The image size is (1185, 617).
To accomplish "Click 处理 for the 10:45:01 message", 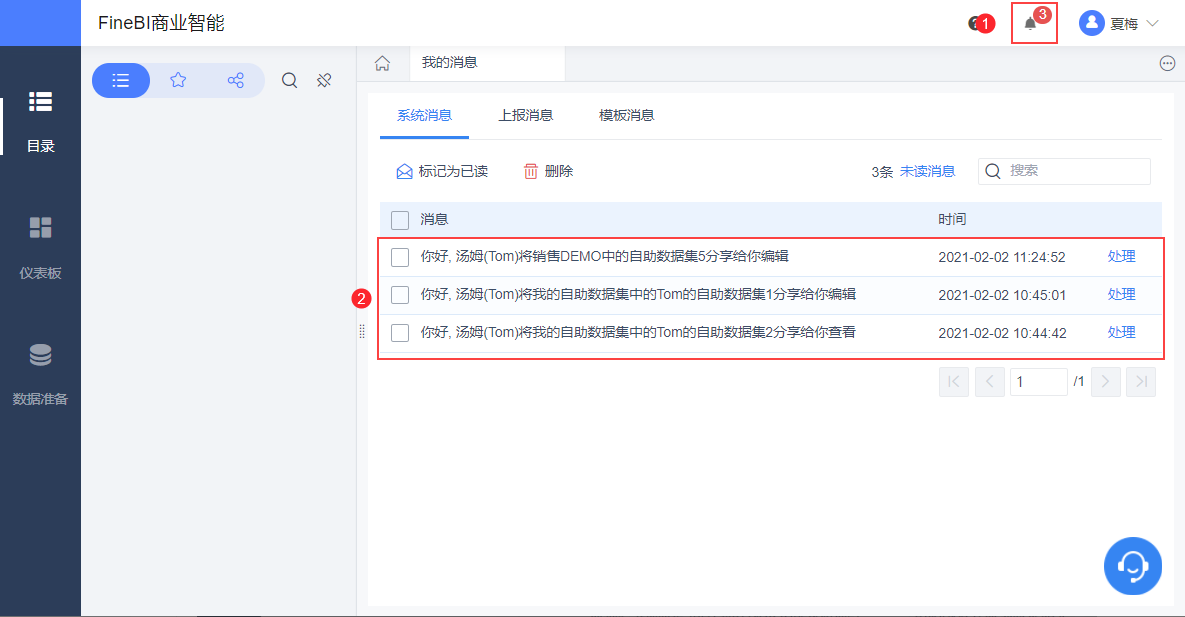I will [1122, 294].
